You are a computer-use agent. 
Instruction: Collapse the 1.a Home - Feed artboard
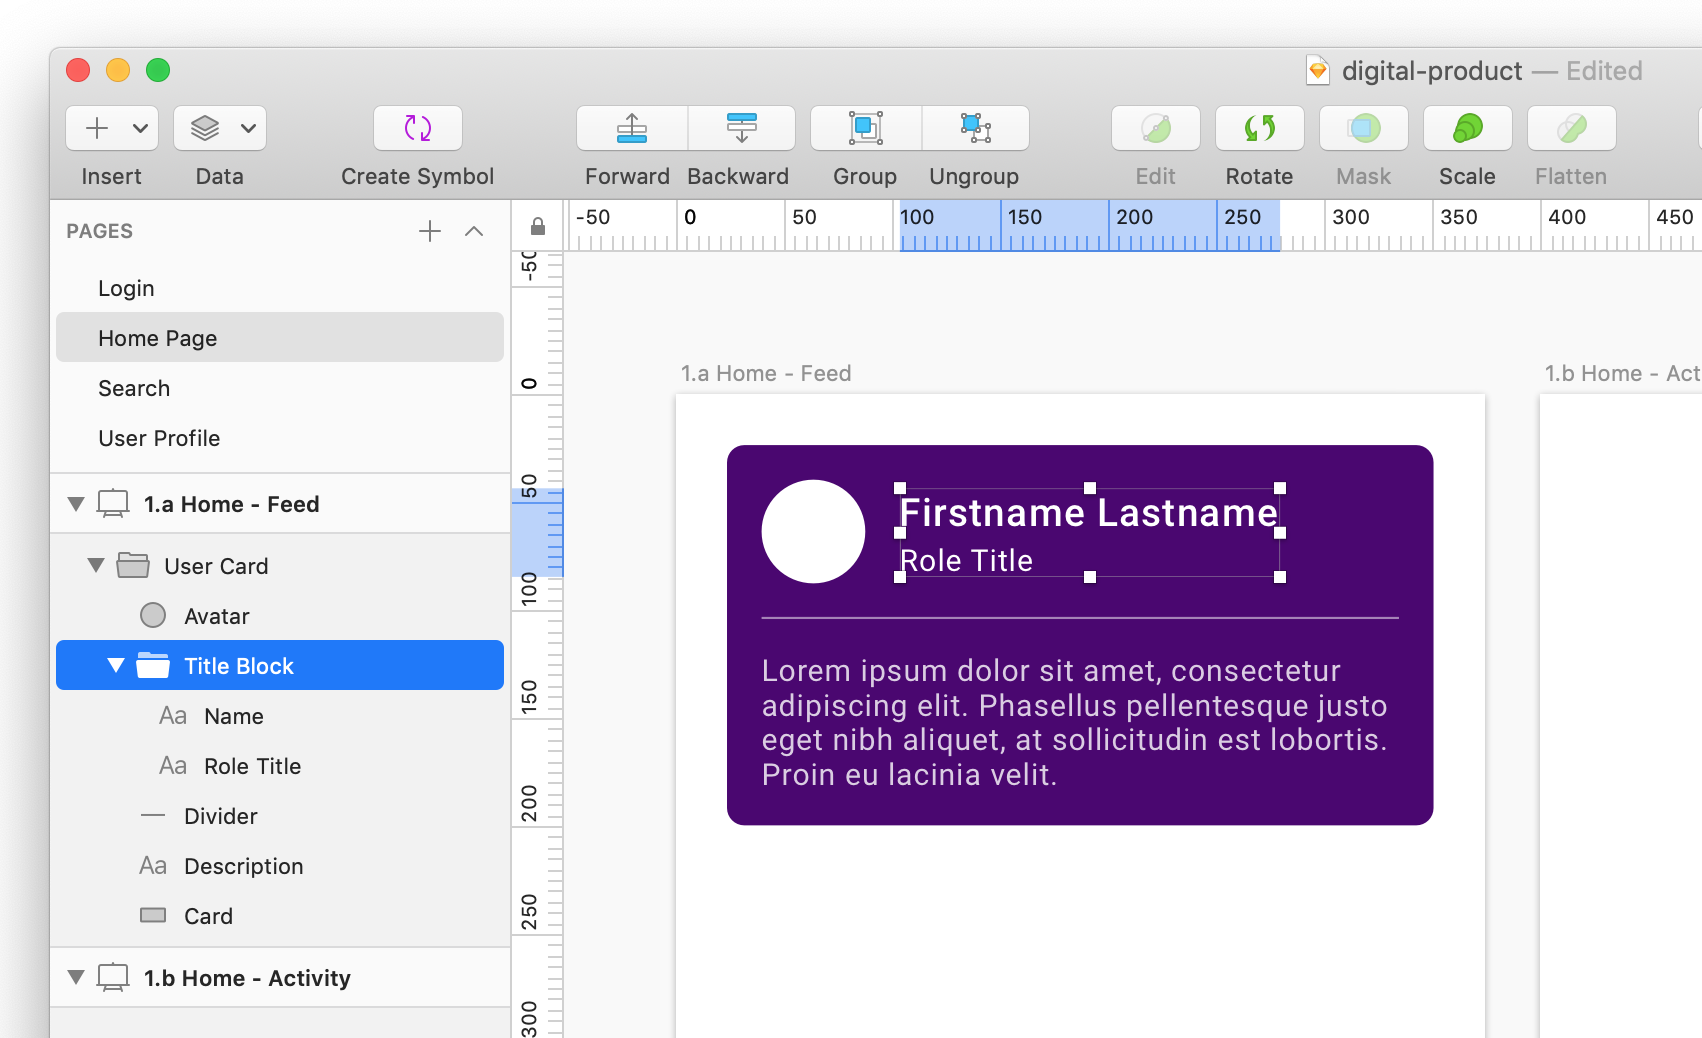point(76,504)
